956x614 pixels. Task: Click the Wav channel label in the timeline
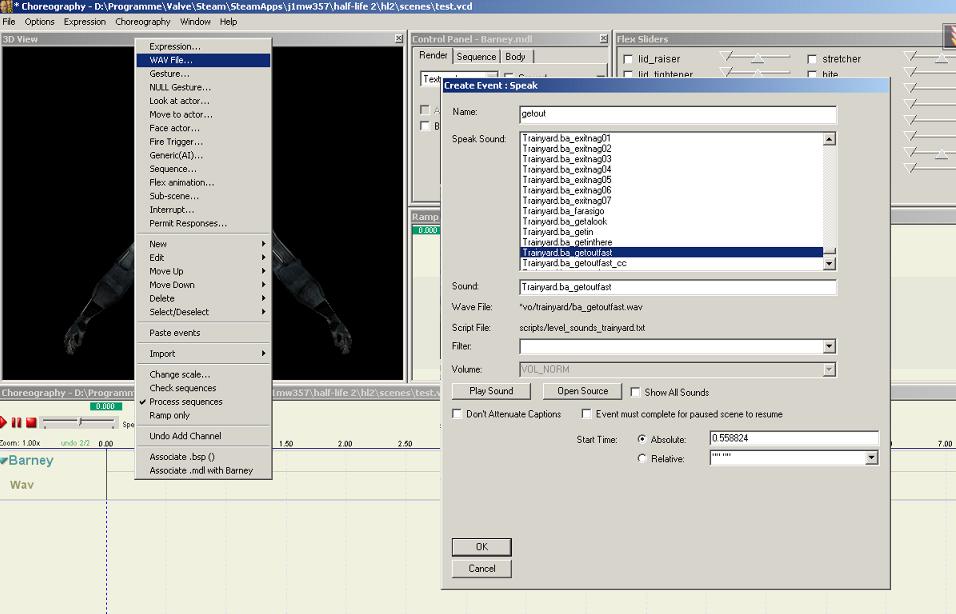[x=21, y=485]
